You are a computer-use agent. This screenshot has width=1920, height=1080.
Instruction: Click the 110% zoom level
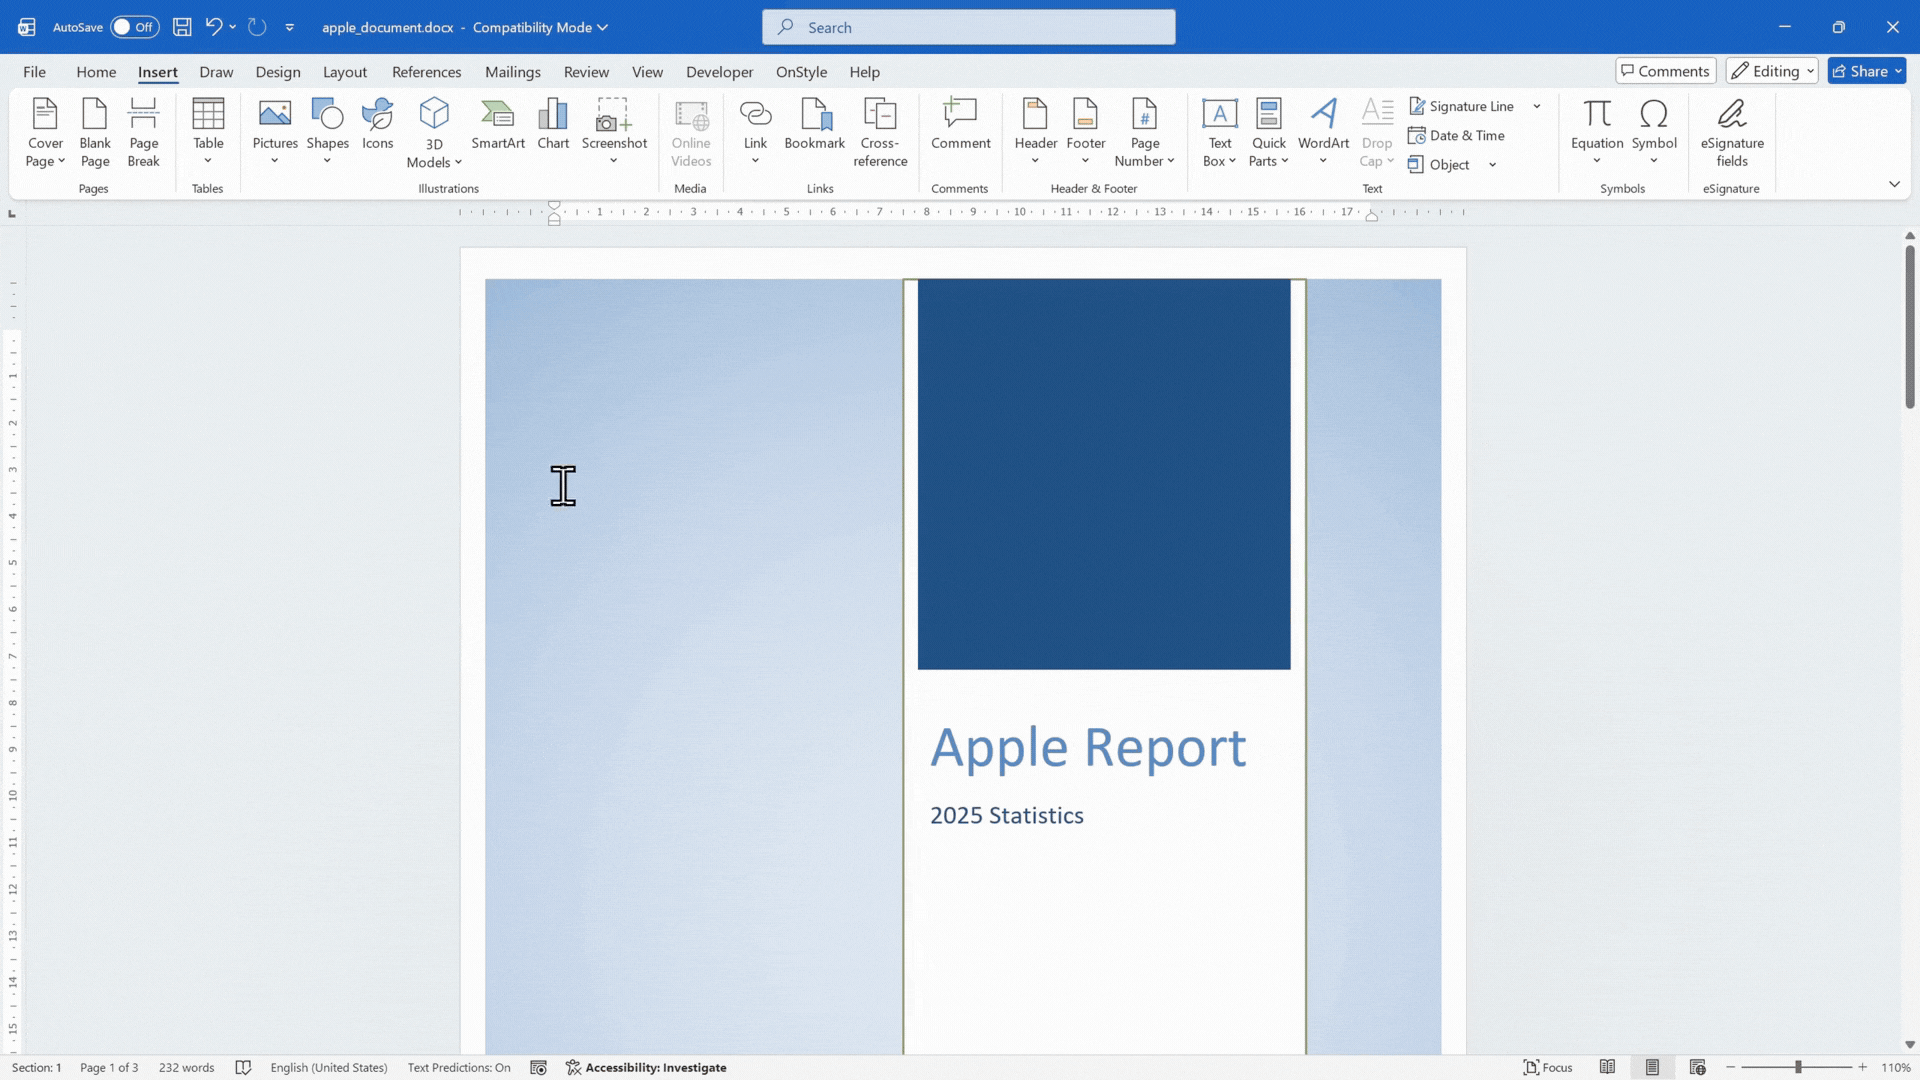(x=1896, y=1067)
